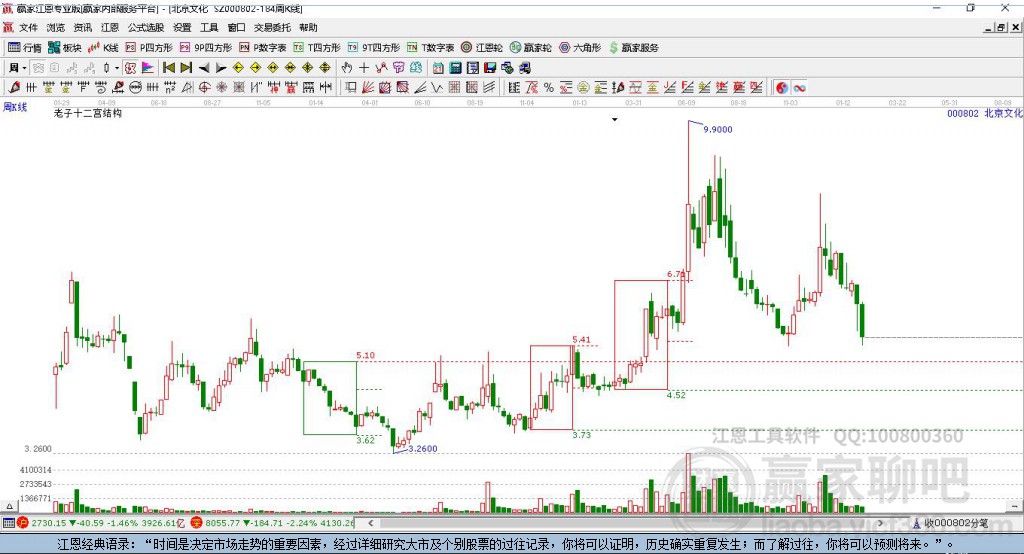Click the 3.2600 low price label on chart
Image resolution: width=1024 pixels, height=554 pixels.
pos(423,449)
